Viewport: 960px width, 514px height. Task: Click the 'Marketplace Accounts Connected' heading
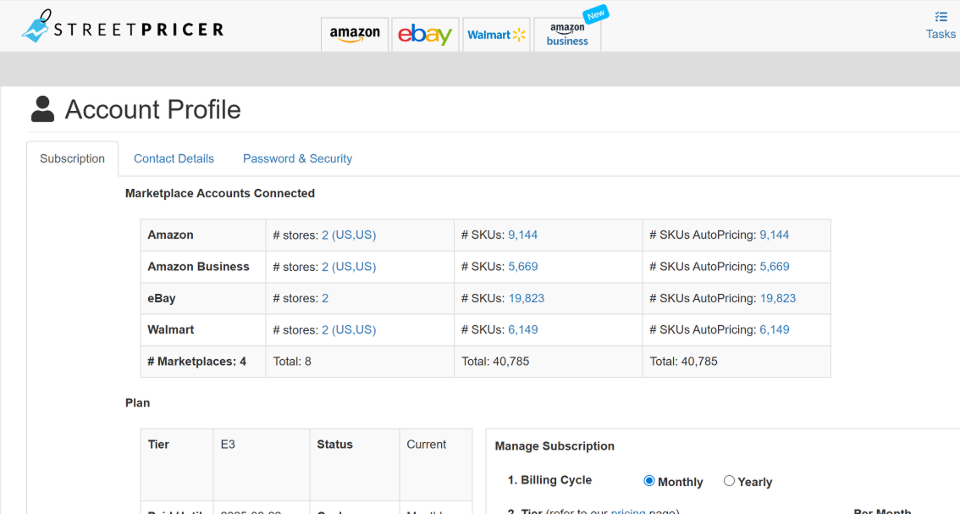220,193
